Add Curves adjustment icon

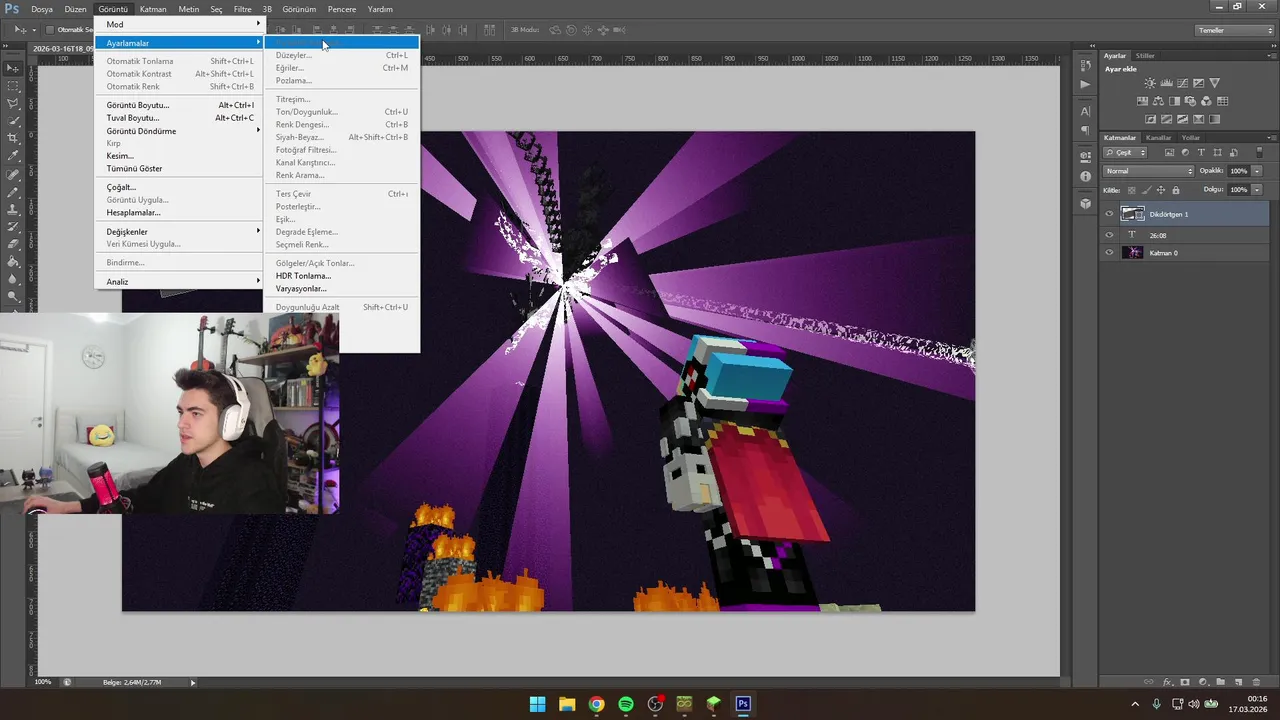1182,83
